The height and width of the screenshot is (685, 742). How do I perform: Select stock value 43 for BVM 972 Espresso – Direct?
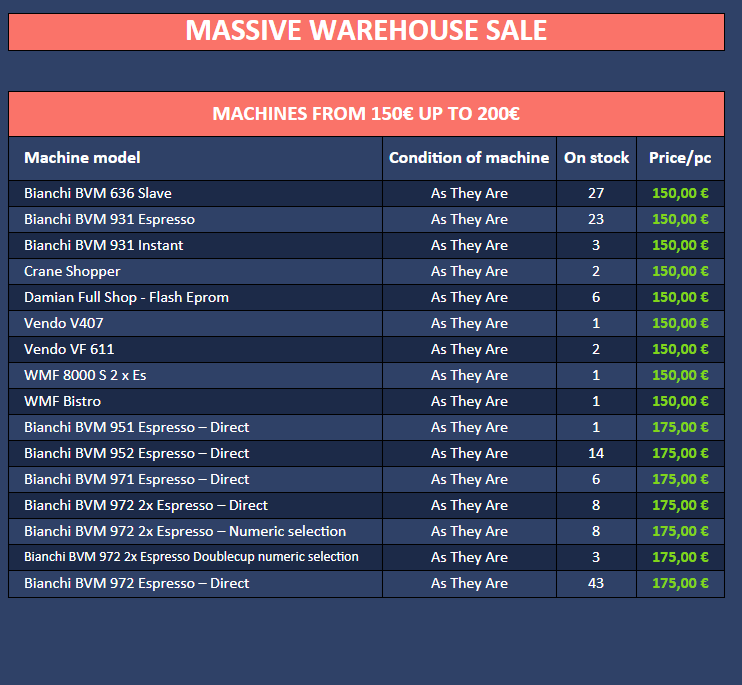point(596,583)
